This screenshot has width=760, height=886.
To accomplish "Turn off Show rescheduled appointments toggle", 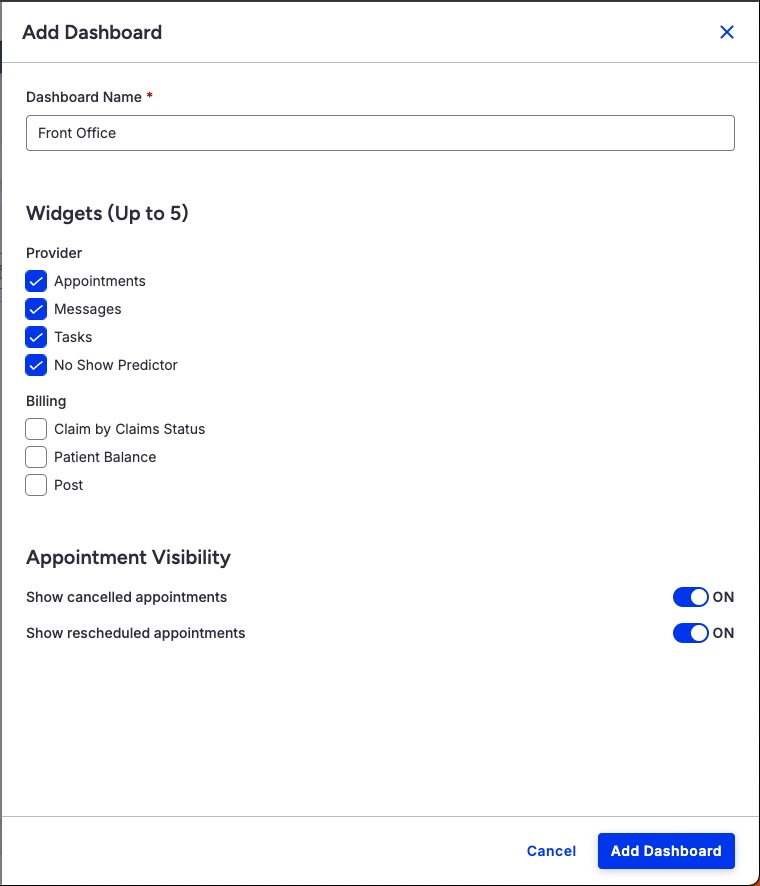I will coord(690,633).
